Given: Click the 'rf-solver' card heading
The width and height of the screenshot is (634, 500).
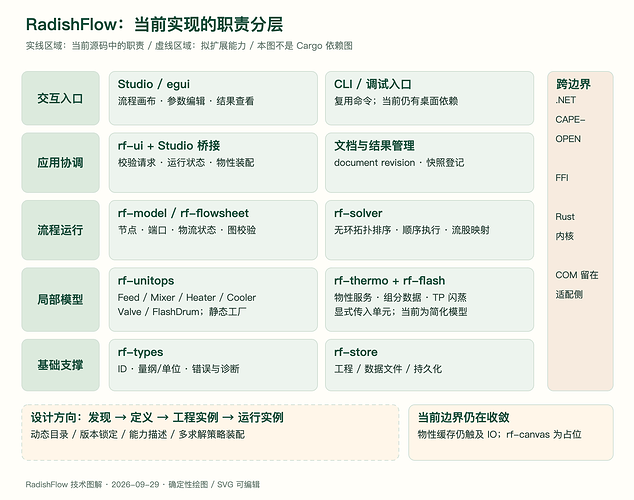Looking at the screenshot, I should 358,213.
